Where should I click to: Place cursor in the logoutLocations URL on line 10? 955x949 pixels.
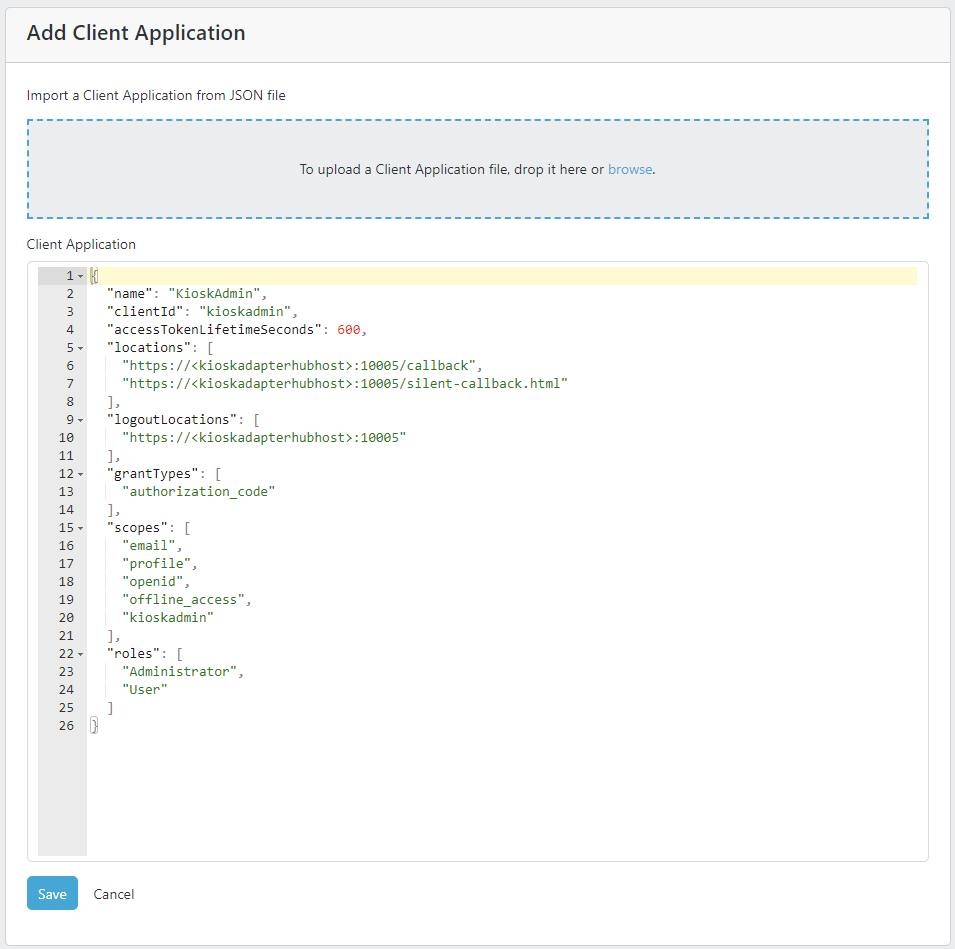(x=264, y=438)
